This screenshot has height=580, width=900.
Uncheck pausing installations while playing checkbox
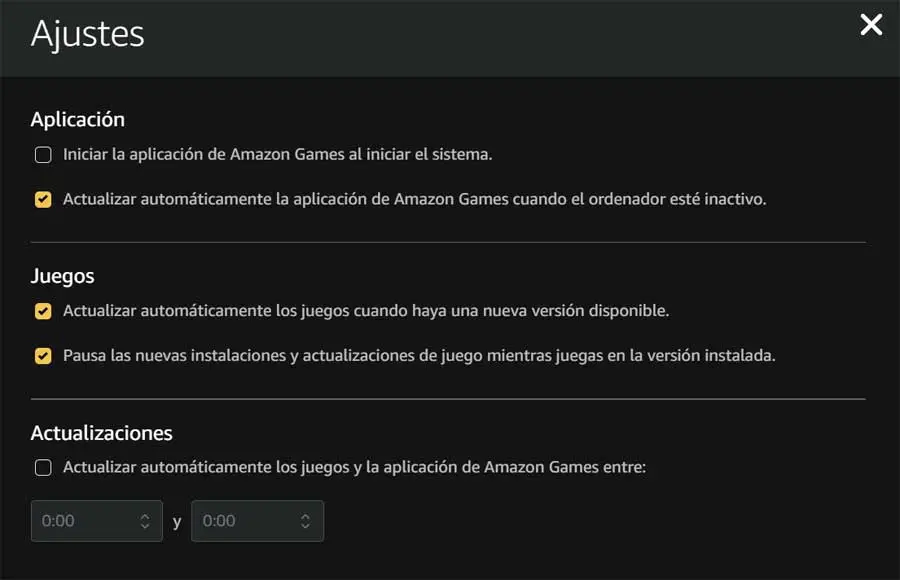click(x=43, y=355)
